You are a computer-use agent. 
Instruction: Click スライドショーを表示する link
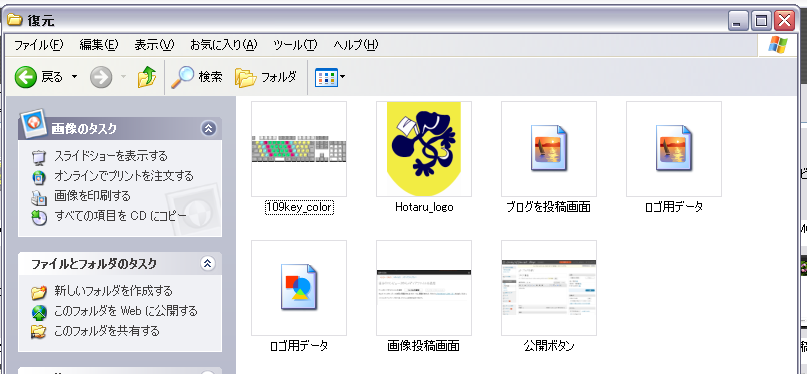[x=111, y=155]
